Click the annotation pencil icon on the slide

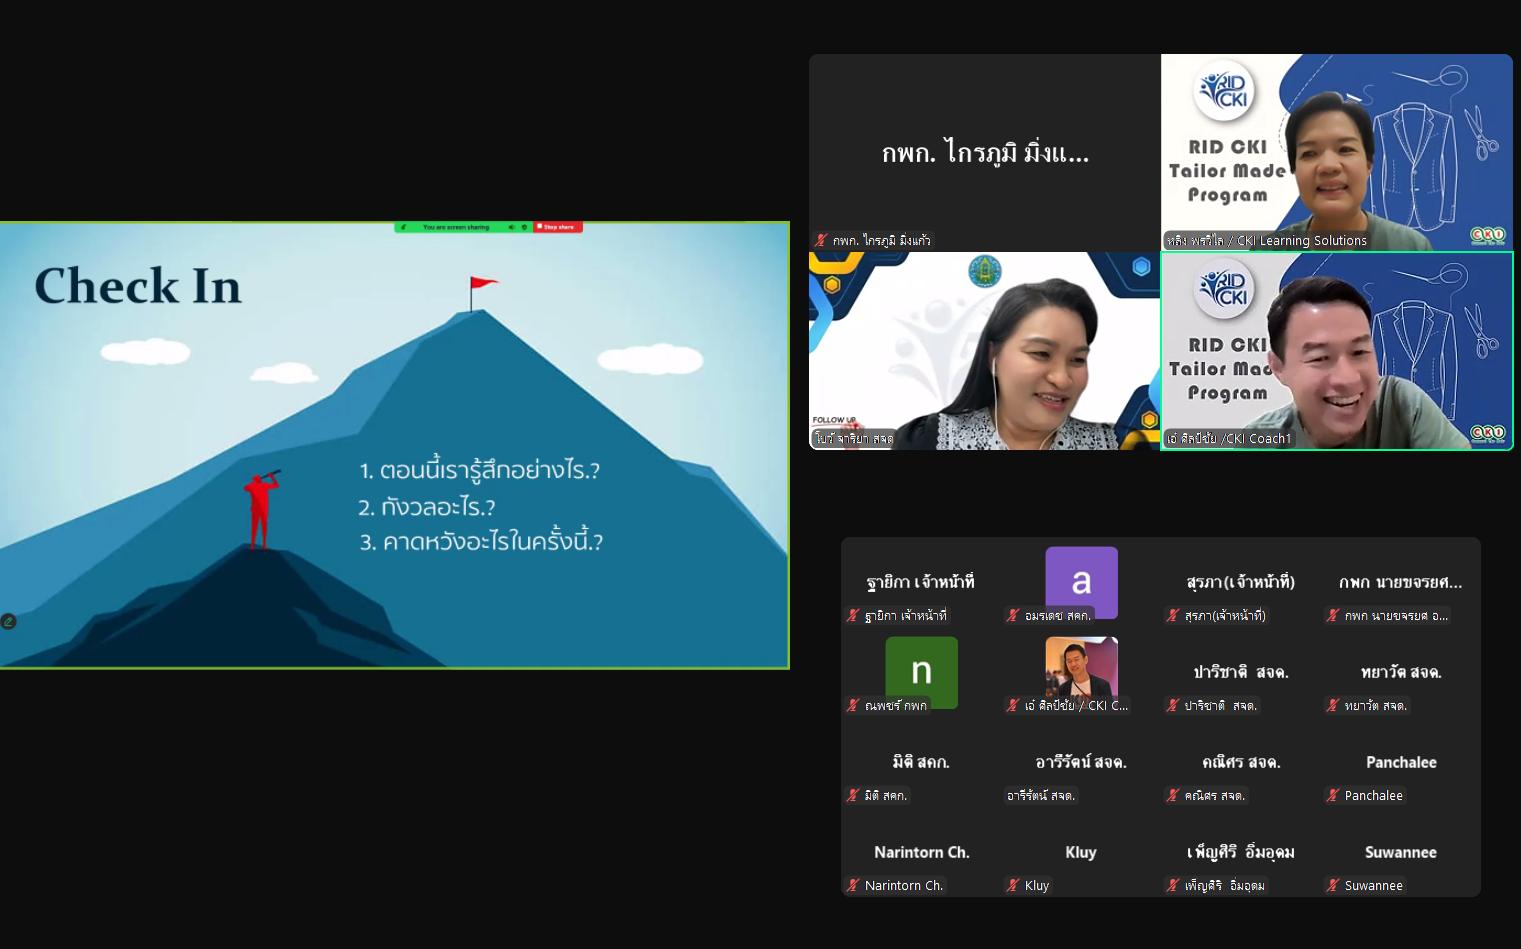[x=9, y=621]
